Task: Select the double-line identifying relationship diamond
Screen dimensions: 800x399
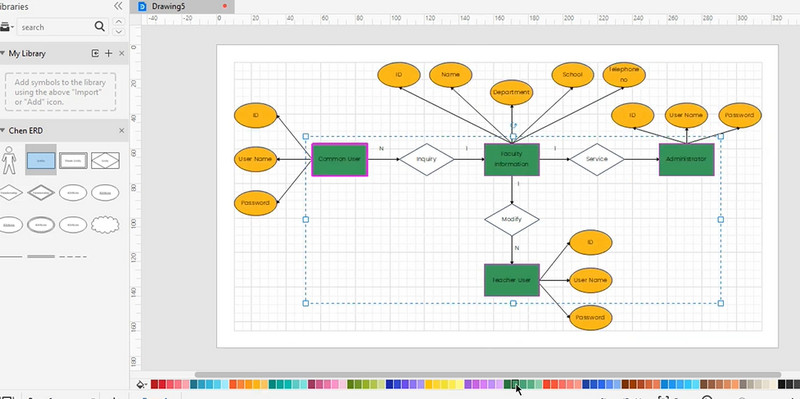Action: point(41,193)
